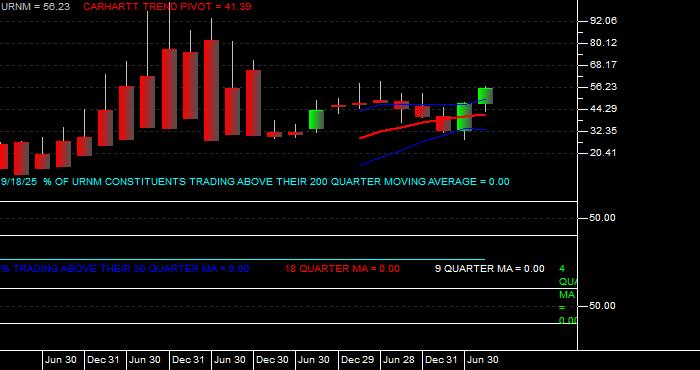Select the 56.23 price level label
Screen dimensions: 700x370
click(x=603, y=87)
